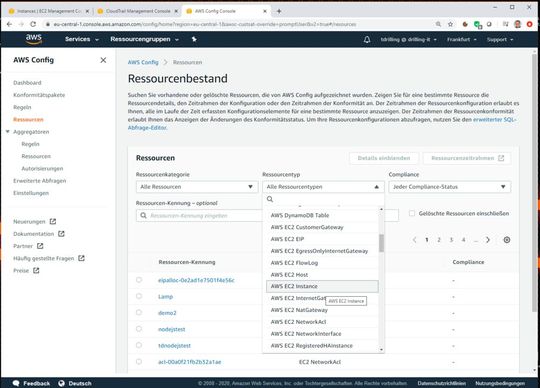Close the AWS Config Console tab

pos(265,11)
